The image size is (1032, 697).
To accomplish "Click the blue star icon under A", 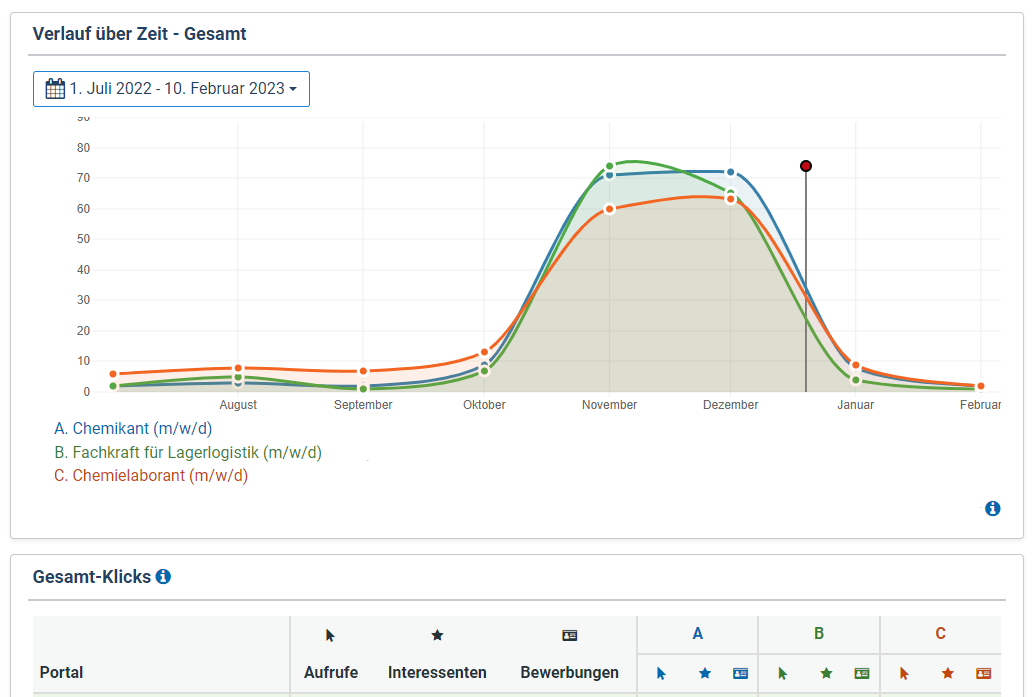I will click(x=704, y=674).
